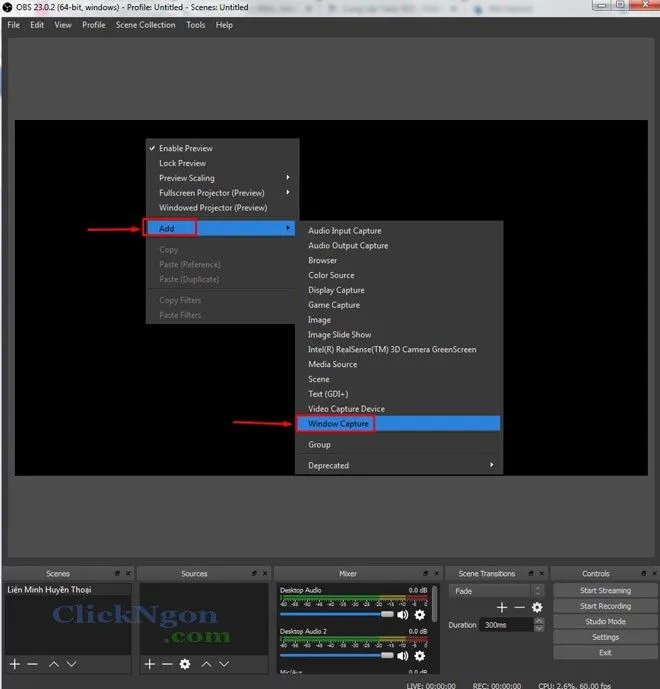Select Video Capture Device source
The width and height of the screenshot is (660, 689).
pyautogui.click(x=399, y=409)
